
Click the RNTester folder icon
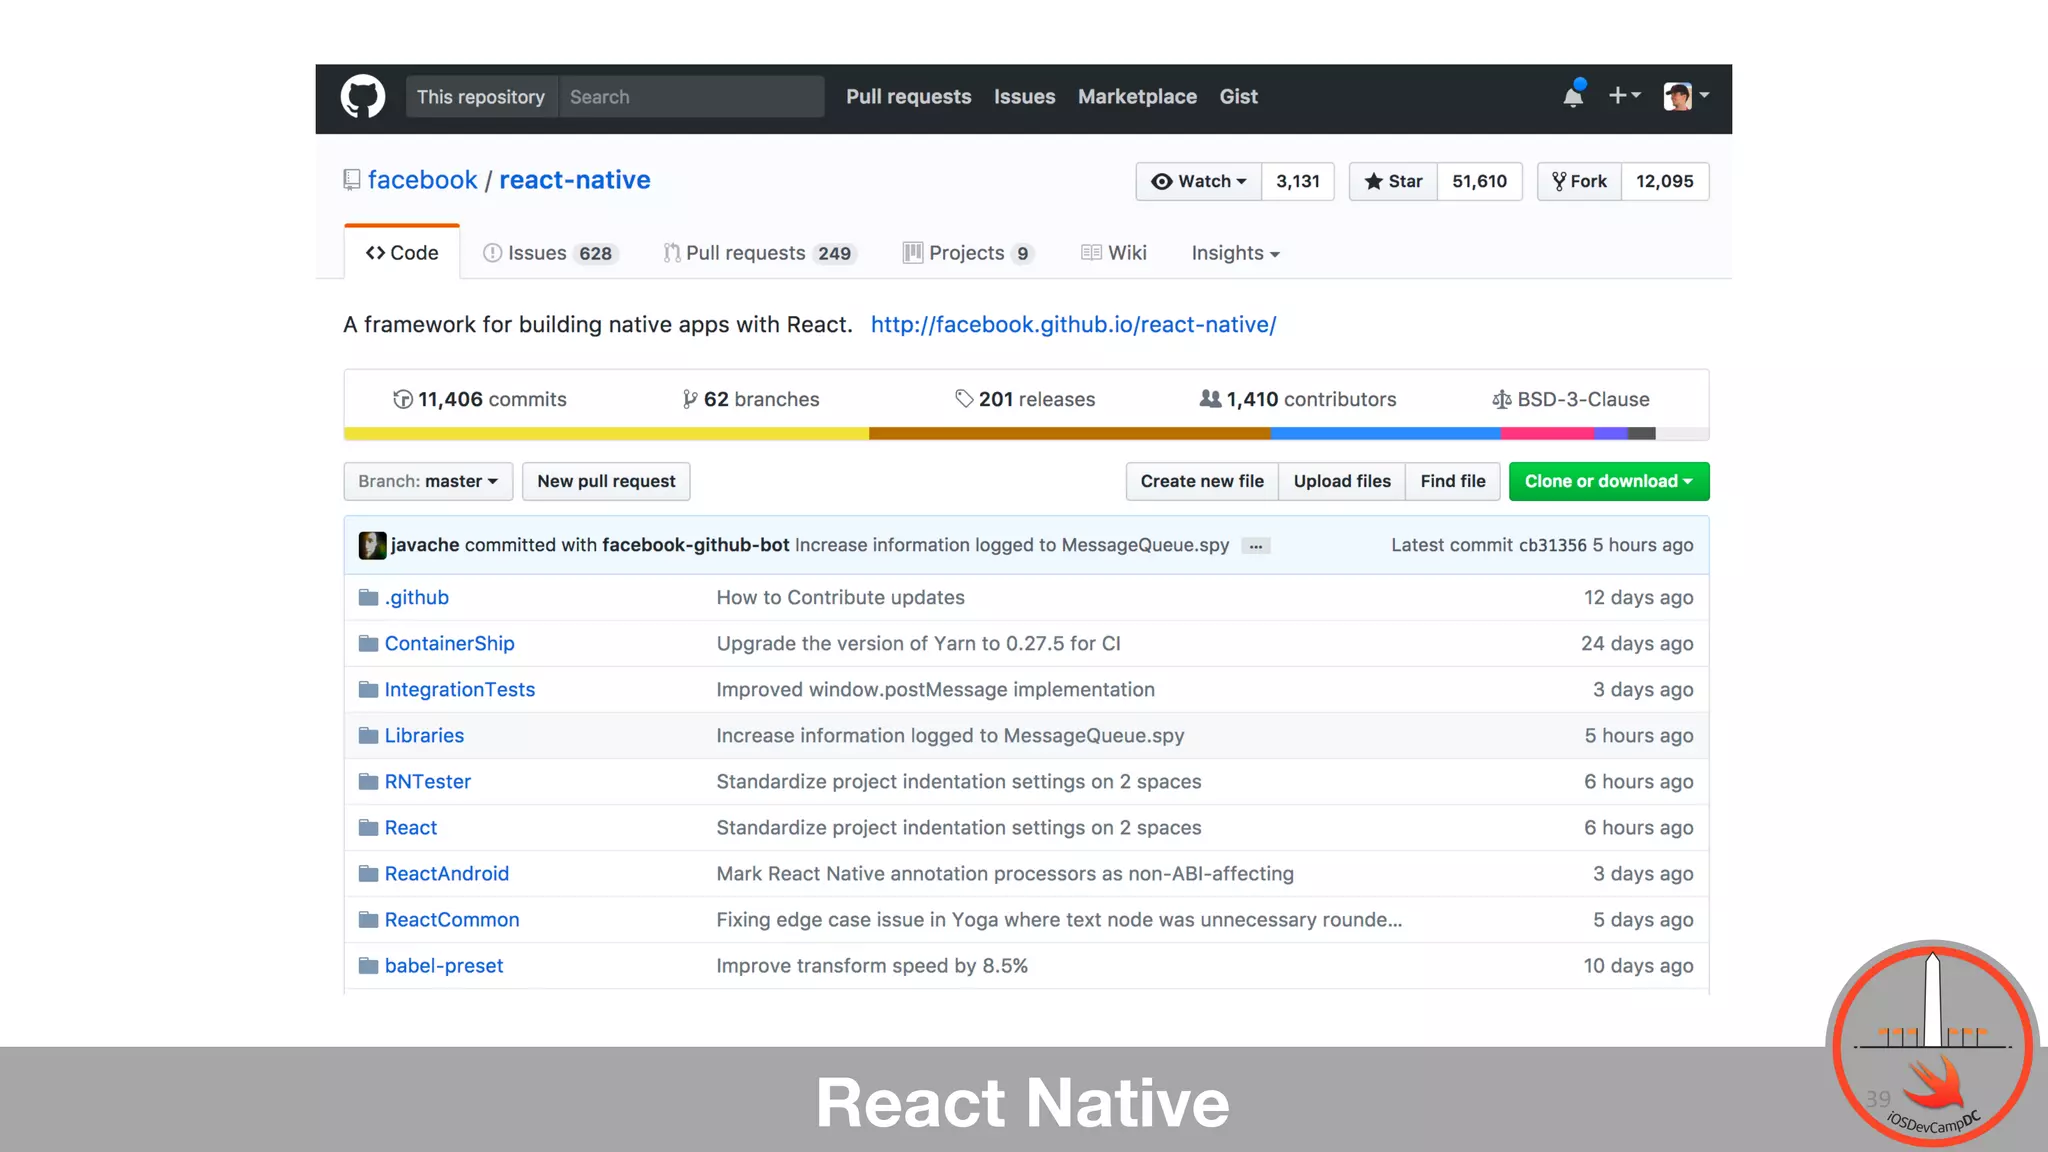(368, 782)
